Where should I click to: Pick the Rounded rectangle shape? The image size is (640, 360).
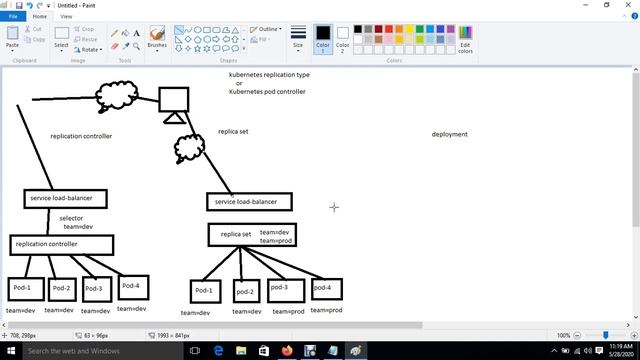click(x=216, y=30)
